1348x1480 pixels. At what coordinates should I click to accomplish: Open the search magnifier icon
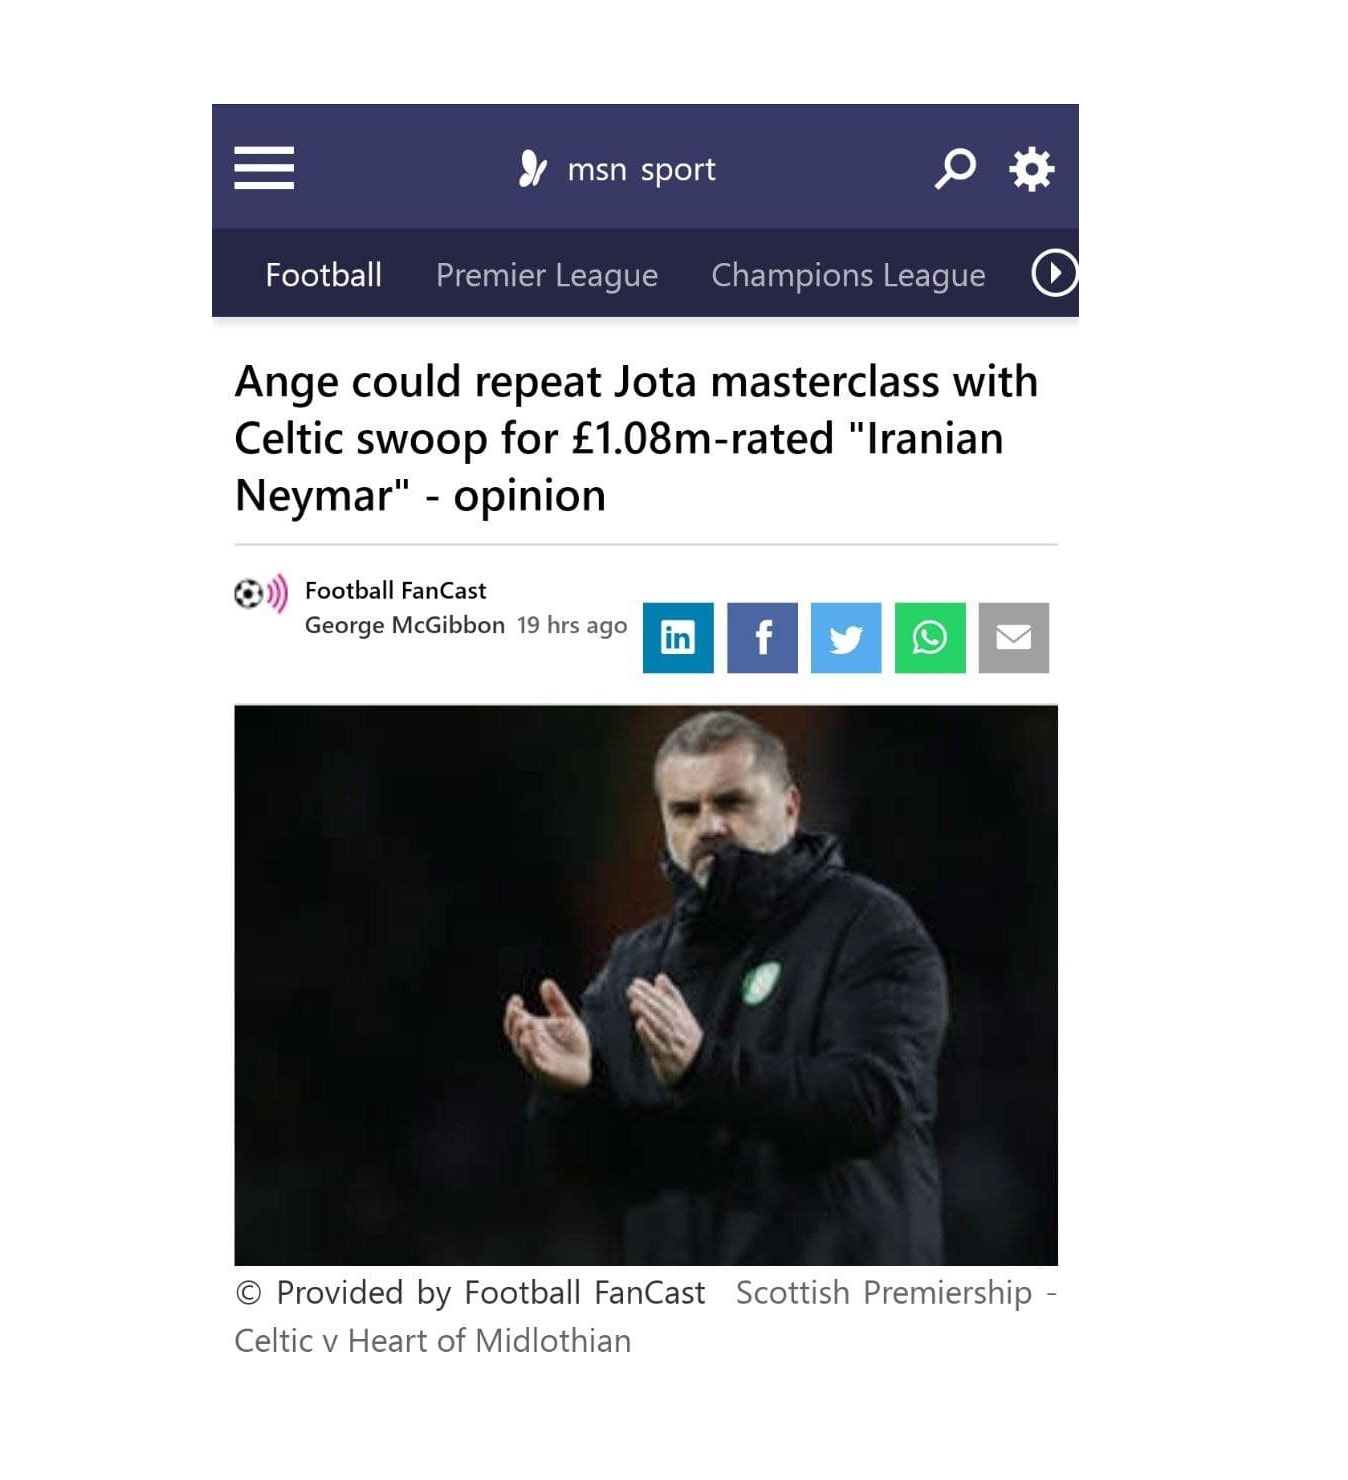(955, 168)
